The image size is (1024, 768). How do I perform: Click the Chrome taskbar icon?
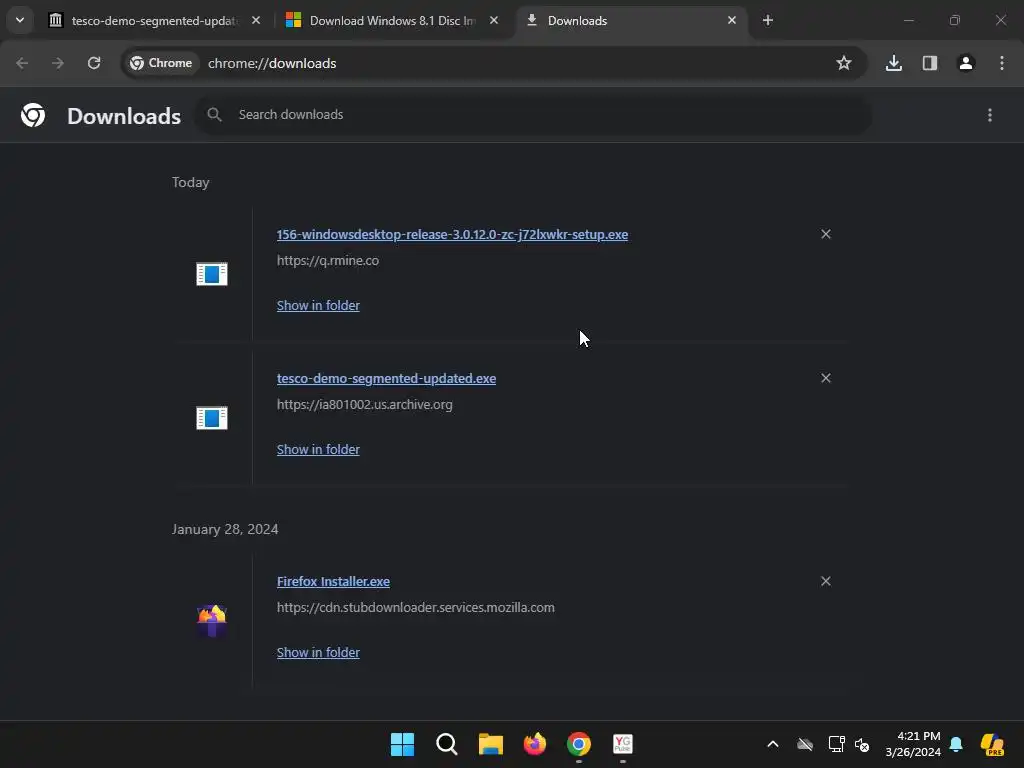pyautogui.click(x=579, y=744)
